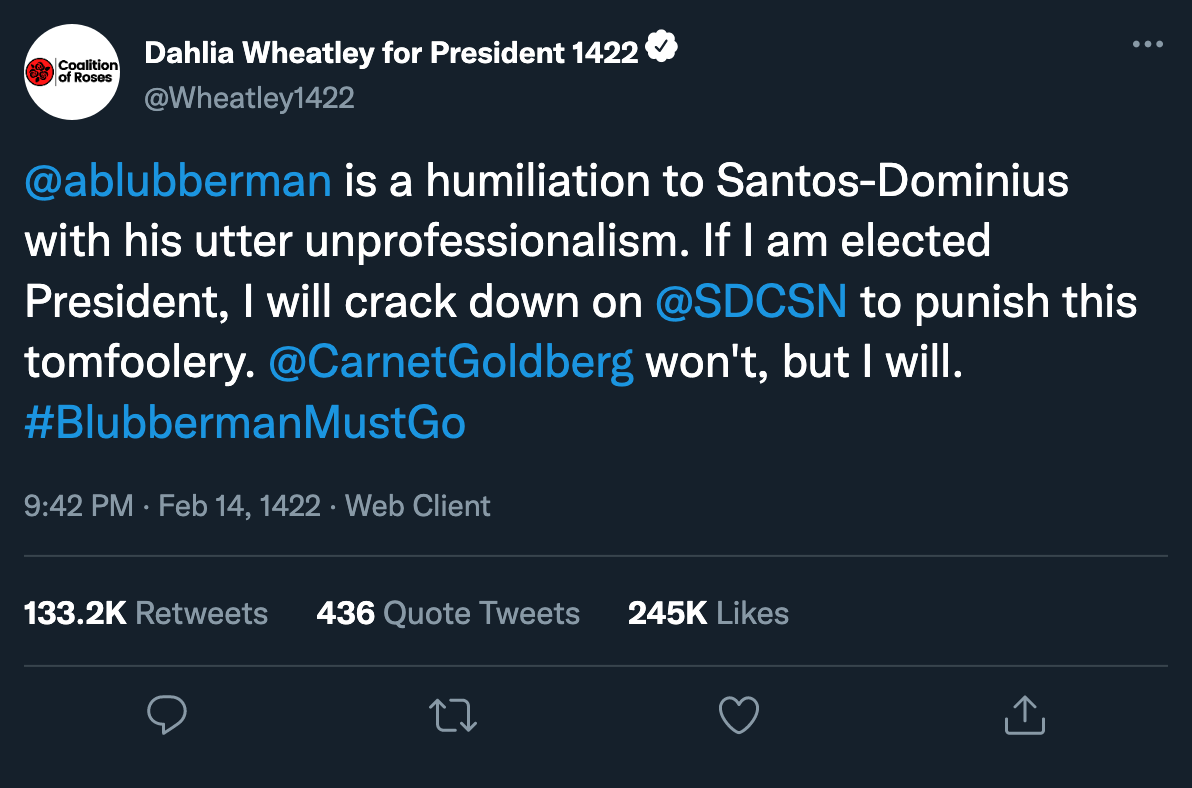Open the @ablubberman mention

178,181
